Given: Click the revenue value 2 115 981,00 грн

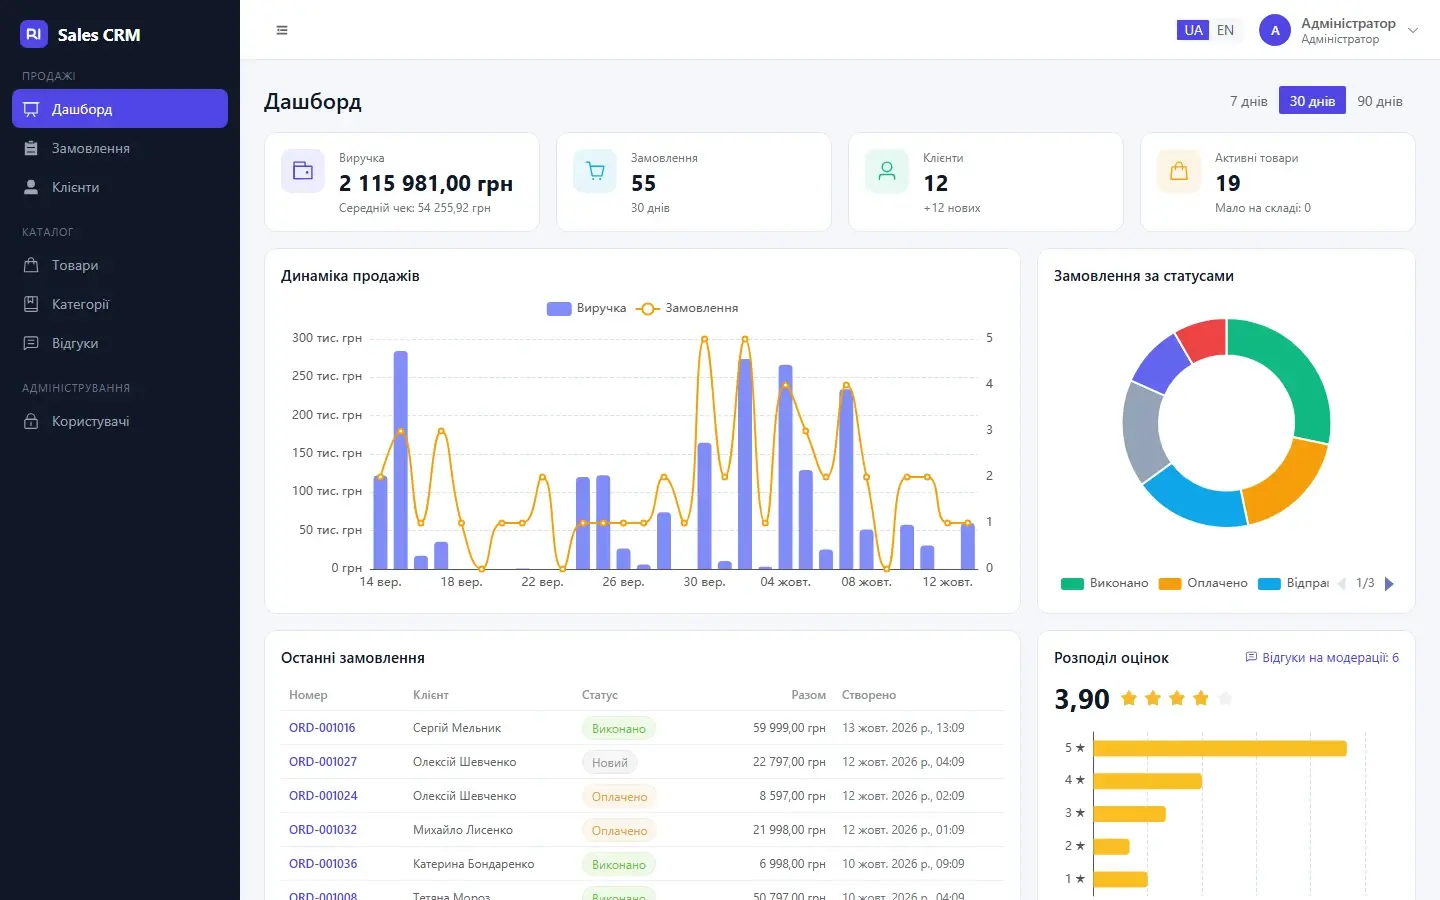Looking at the screenshot, I should pos(426,183).
